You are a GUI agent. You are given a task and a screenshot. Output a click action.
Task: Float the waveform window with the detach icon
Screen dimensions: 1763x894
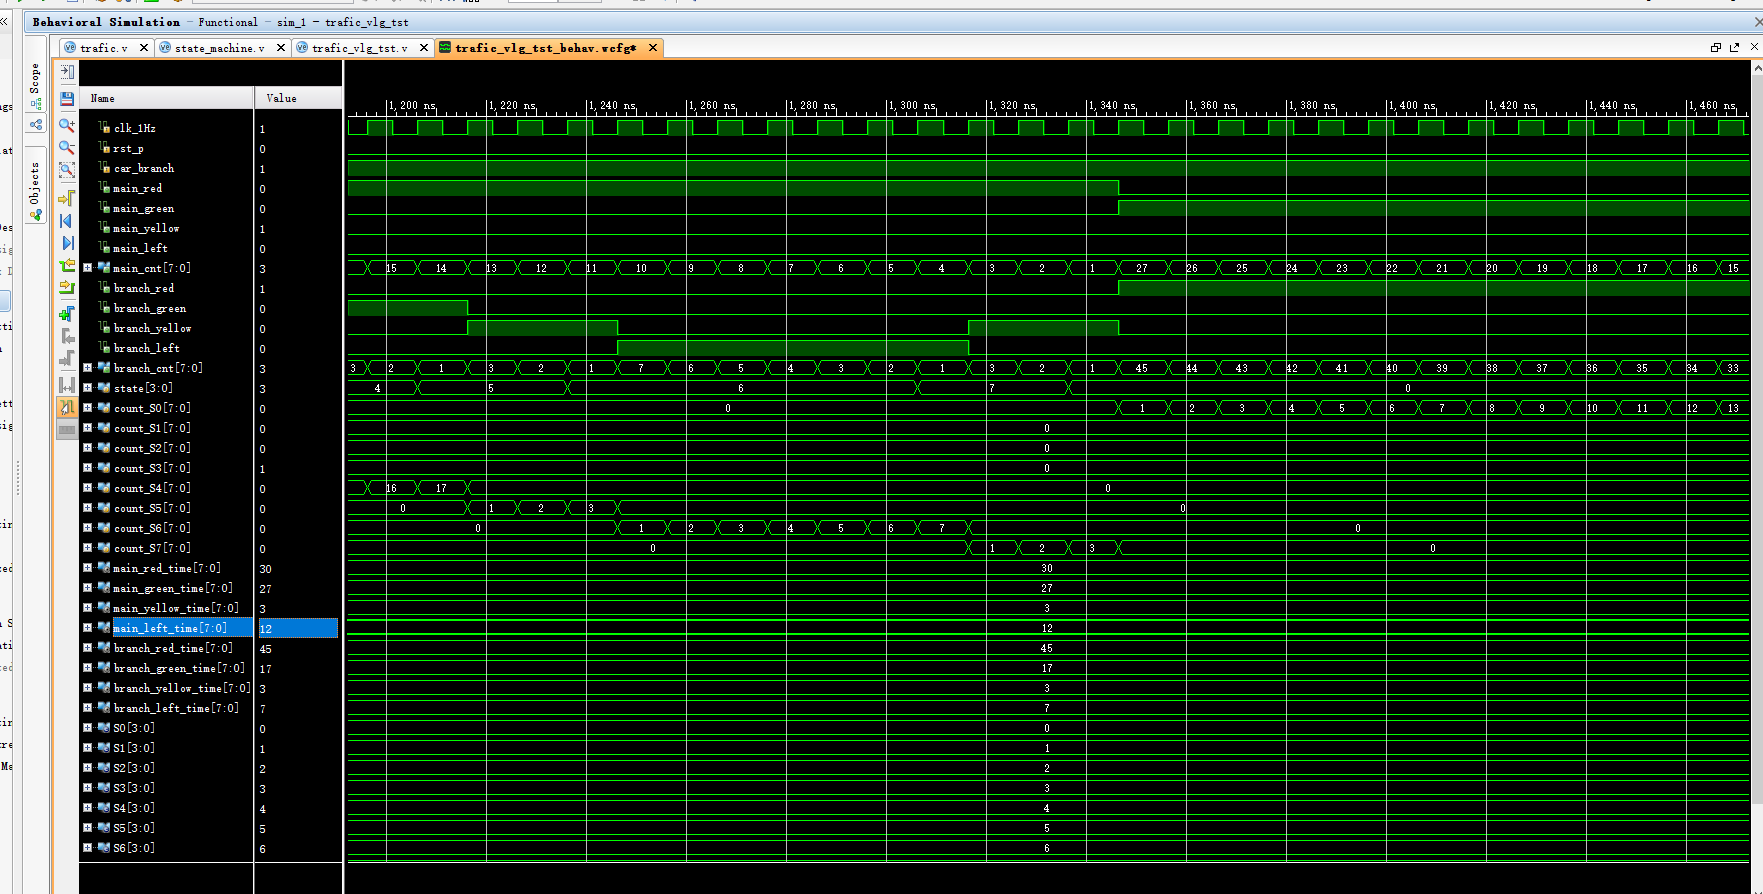pos(1734,47)
